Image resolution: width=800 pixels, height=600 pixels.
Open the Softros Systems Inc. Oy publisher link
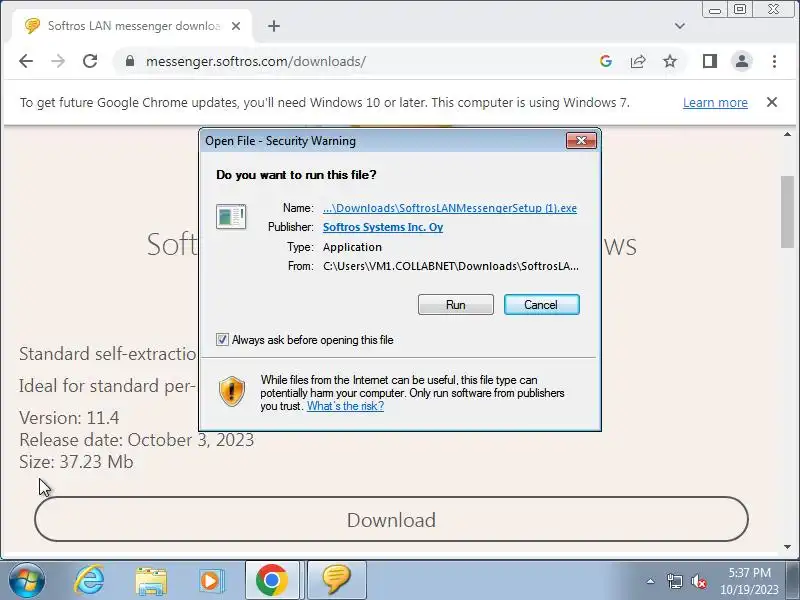383,227
